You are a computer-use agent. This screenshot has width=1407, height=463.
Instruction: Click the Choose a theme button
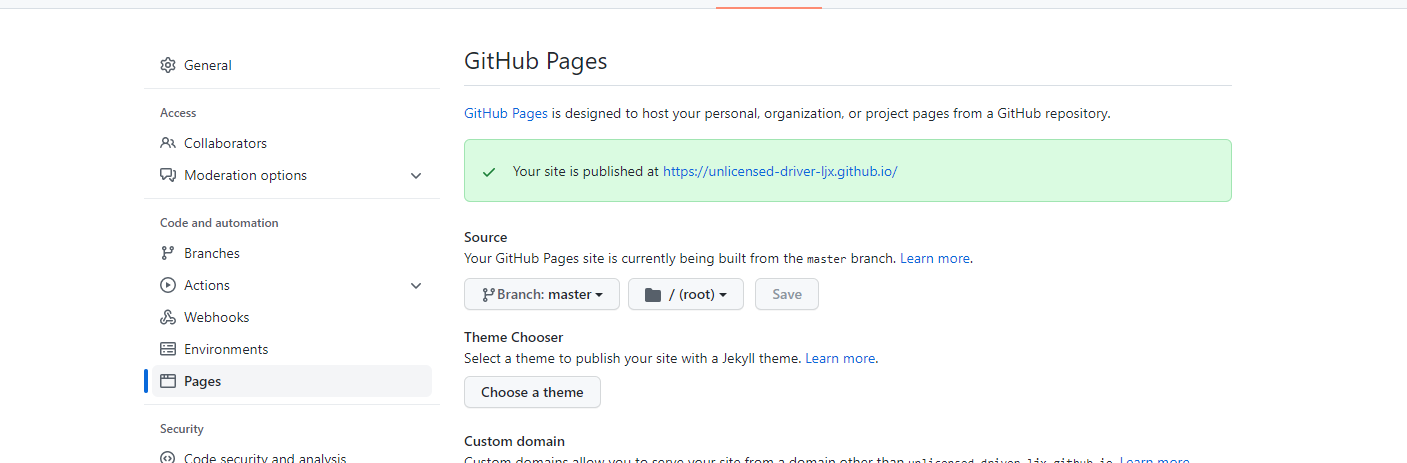[532, 392]
